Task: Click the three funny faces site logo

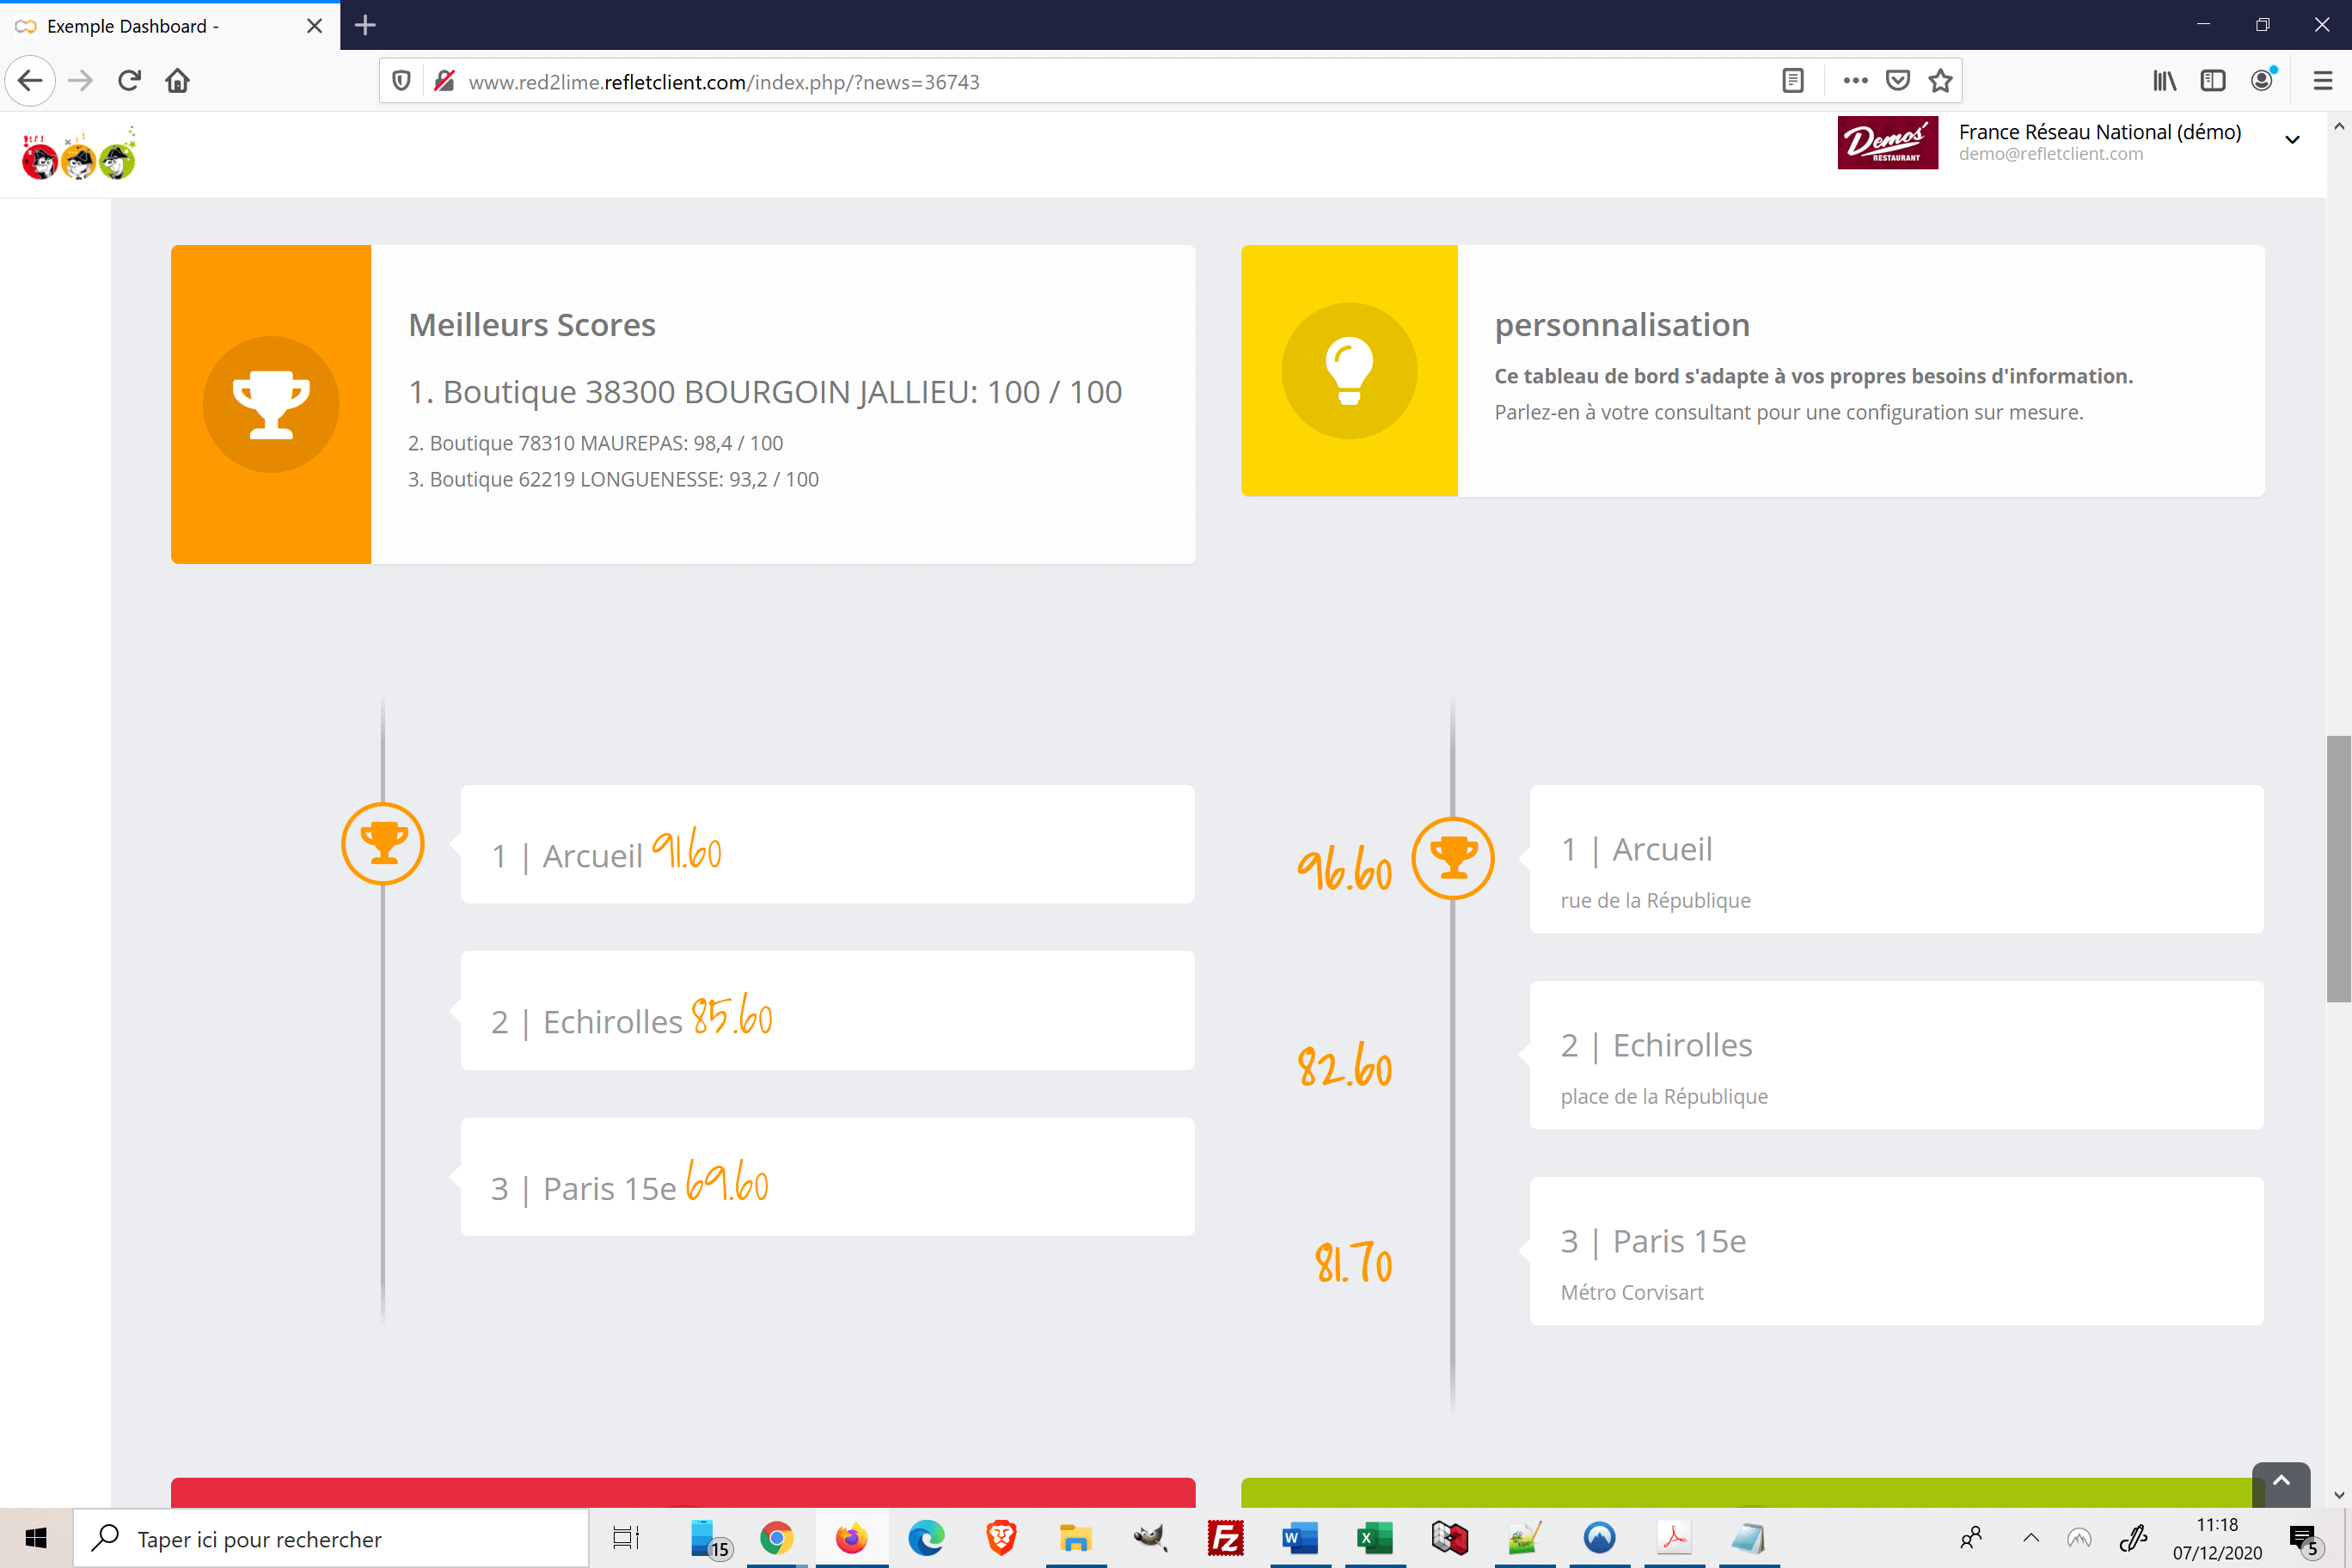Action: [x=79, y=155]
